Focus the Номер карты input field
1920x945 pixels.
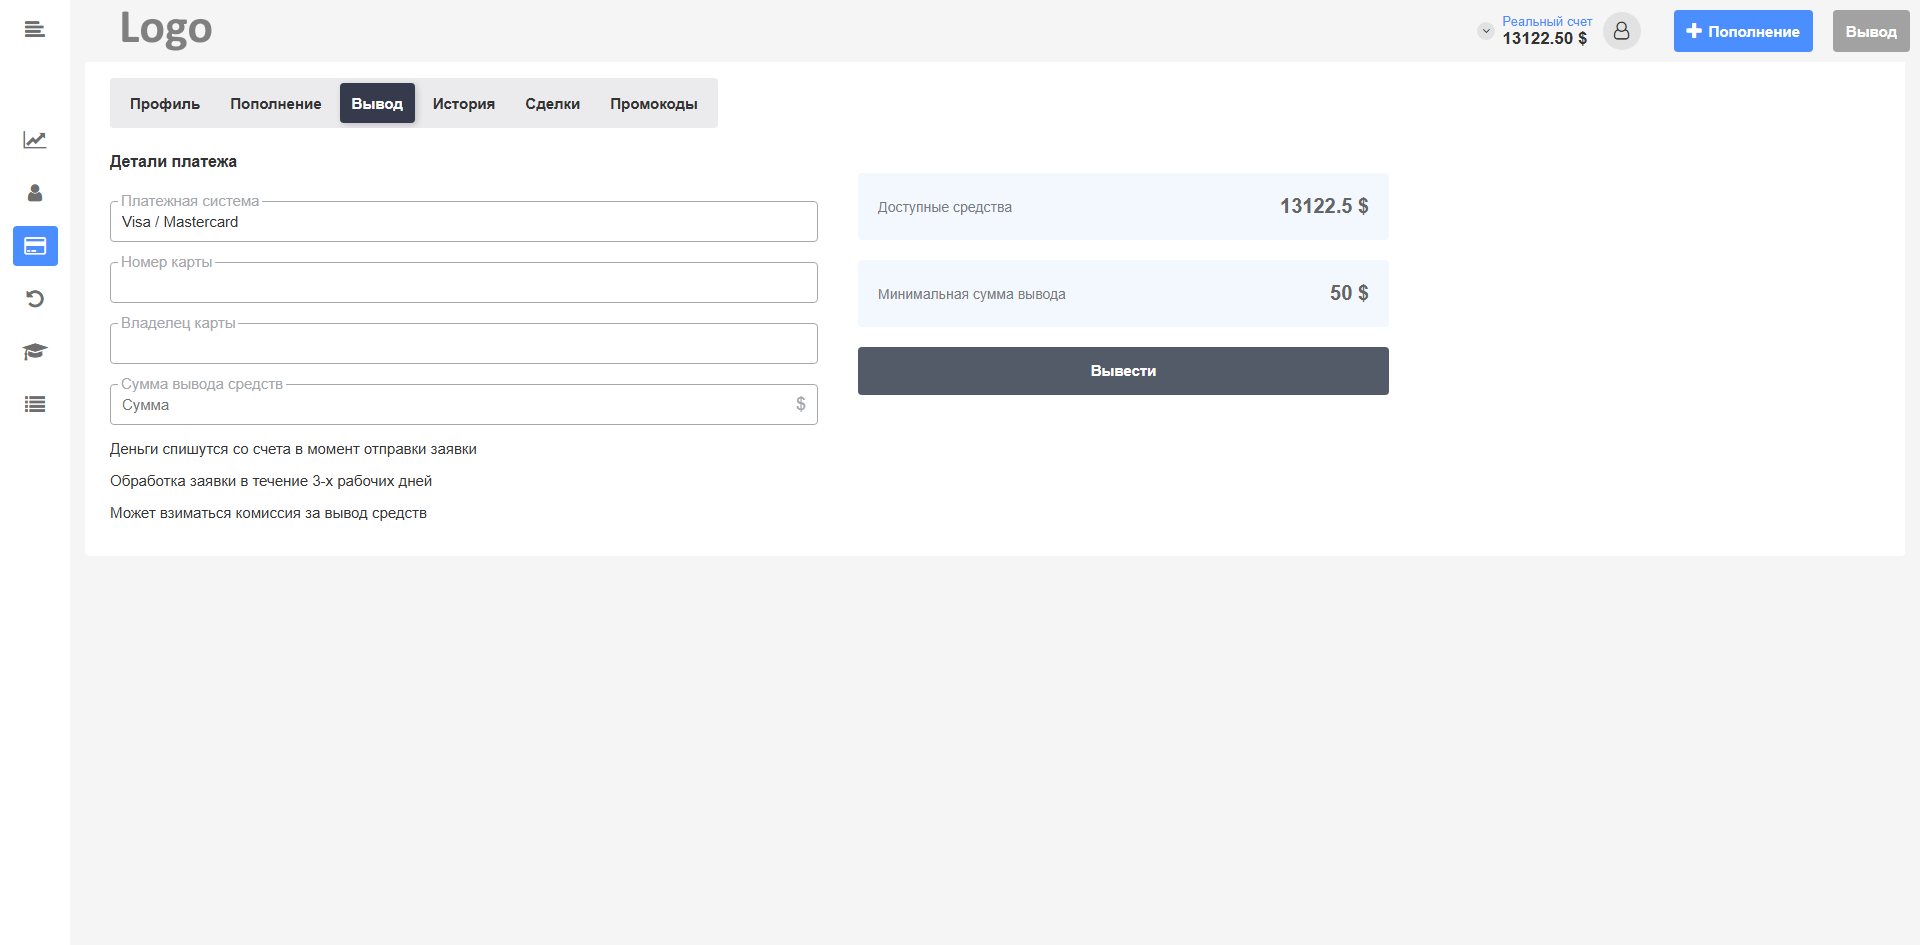point(463,283)
